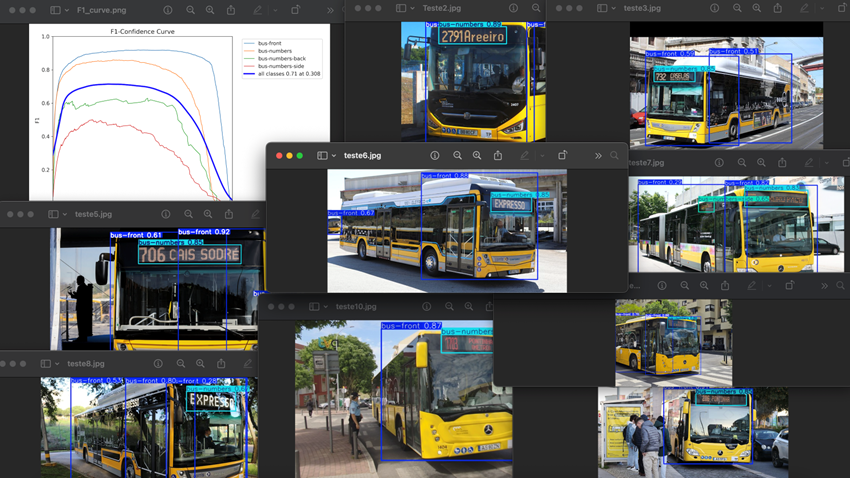Minimize the teste6.jpg window

click(289, 156)
